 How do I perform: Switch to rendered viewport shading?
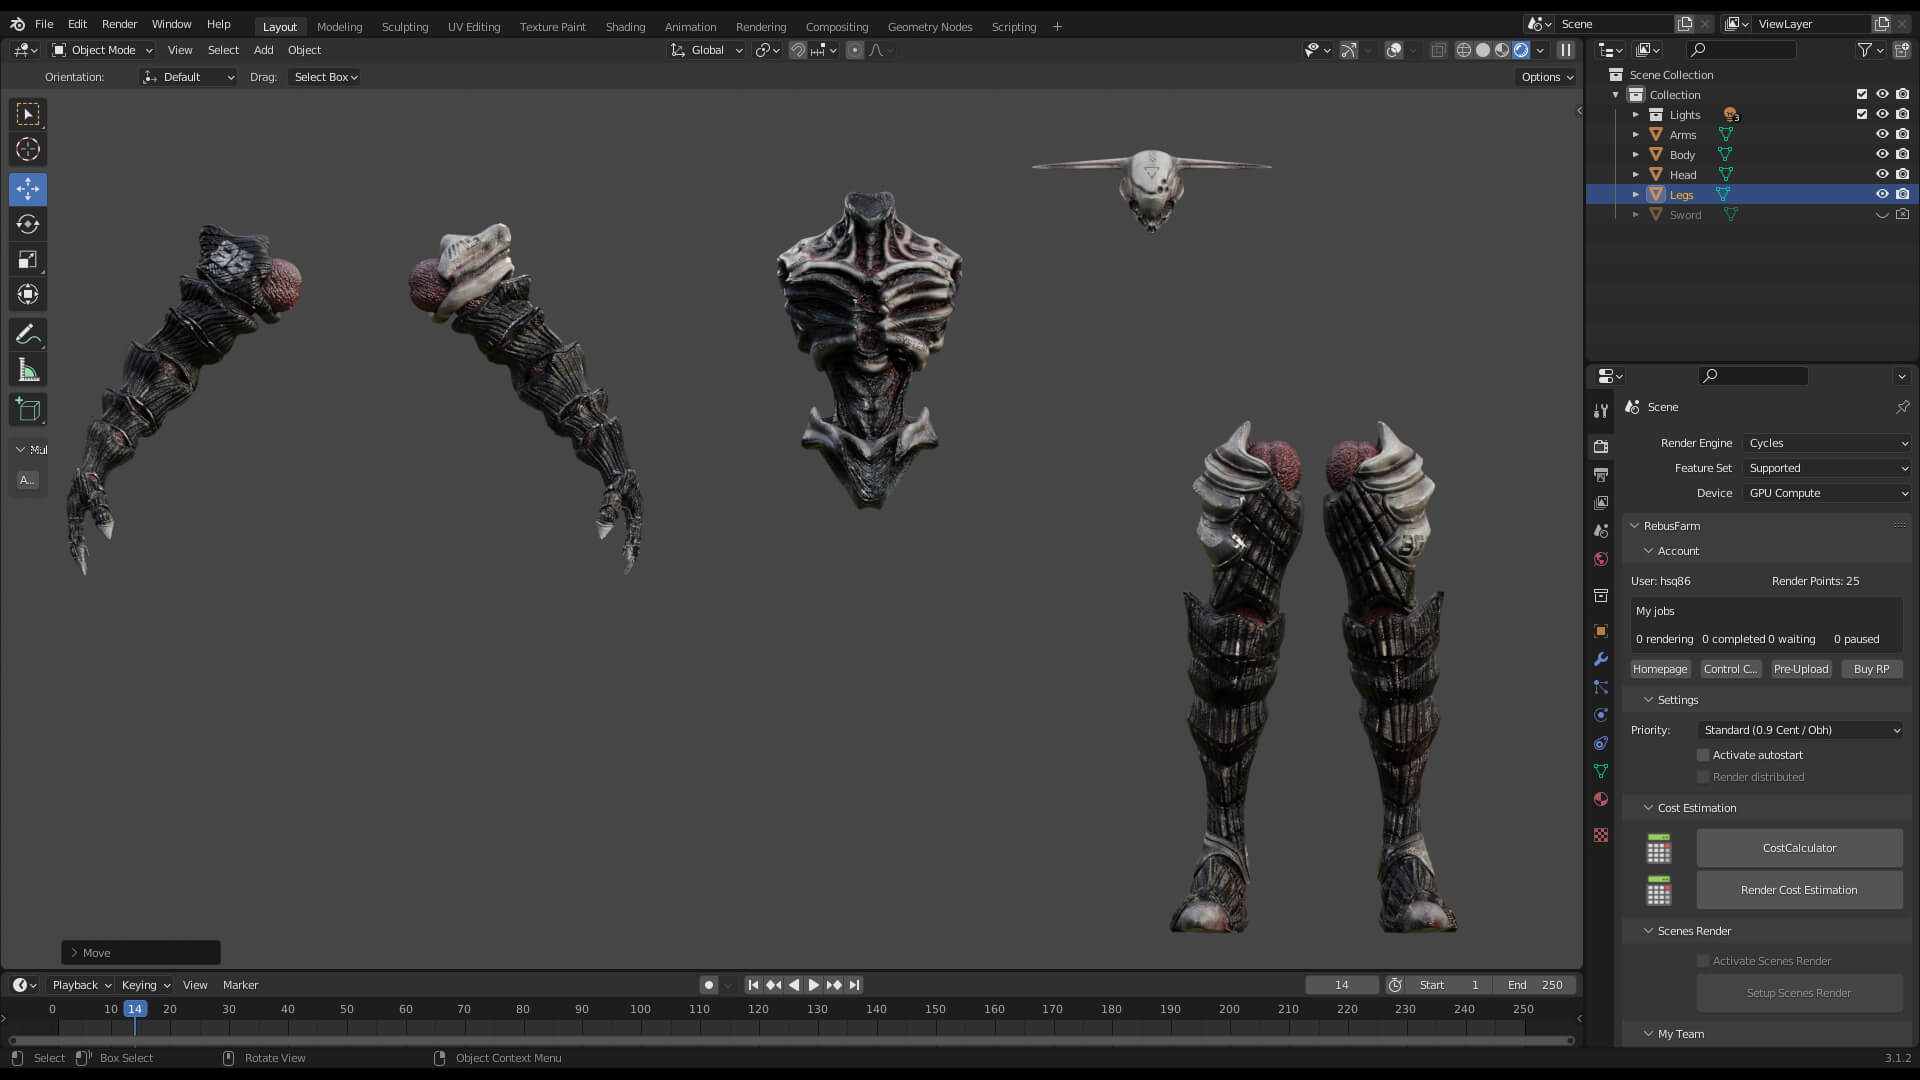1521,50
